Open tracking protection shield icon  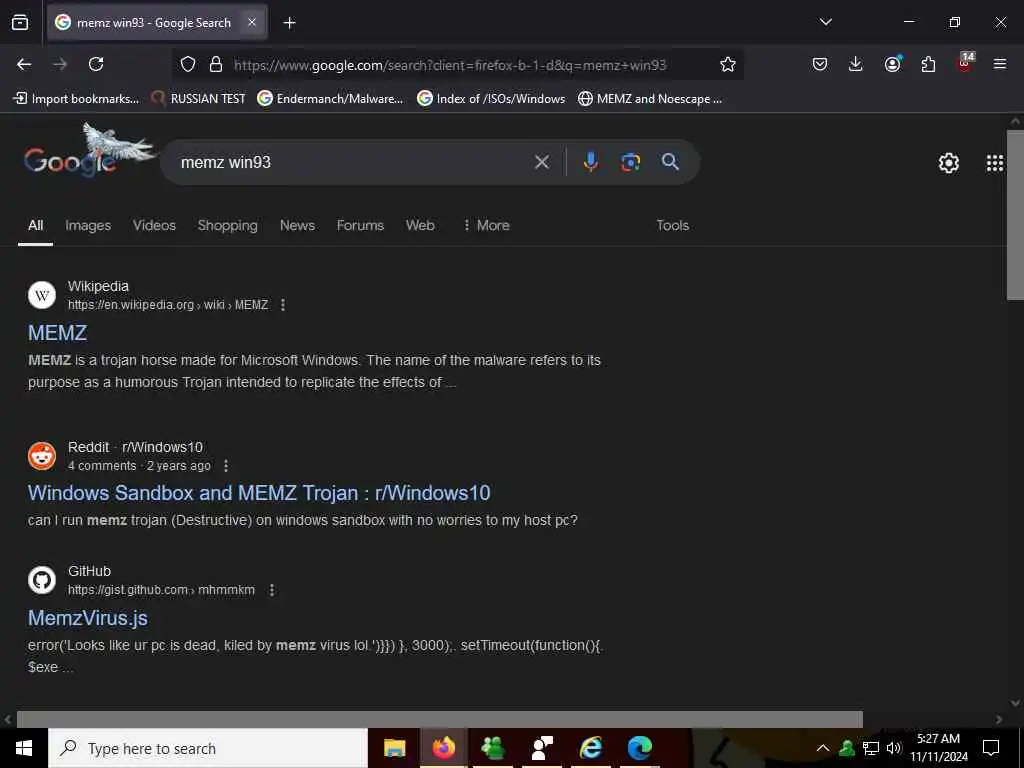click(188, 65)
